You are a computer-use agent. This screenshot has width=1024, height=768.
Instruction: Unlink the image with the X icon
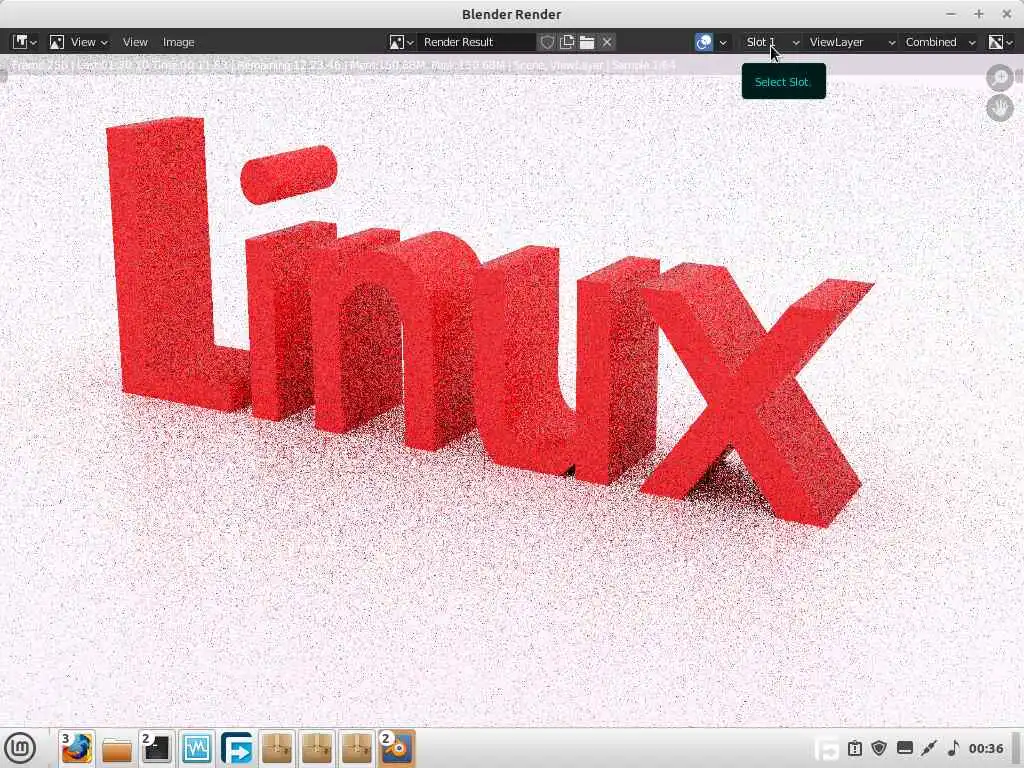(x=607, y=42)
